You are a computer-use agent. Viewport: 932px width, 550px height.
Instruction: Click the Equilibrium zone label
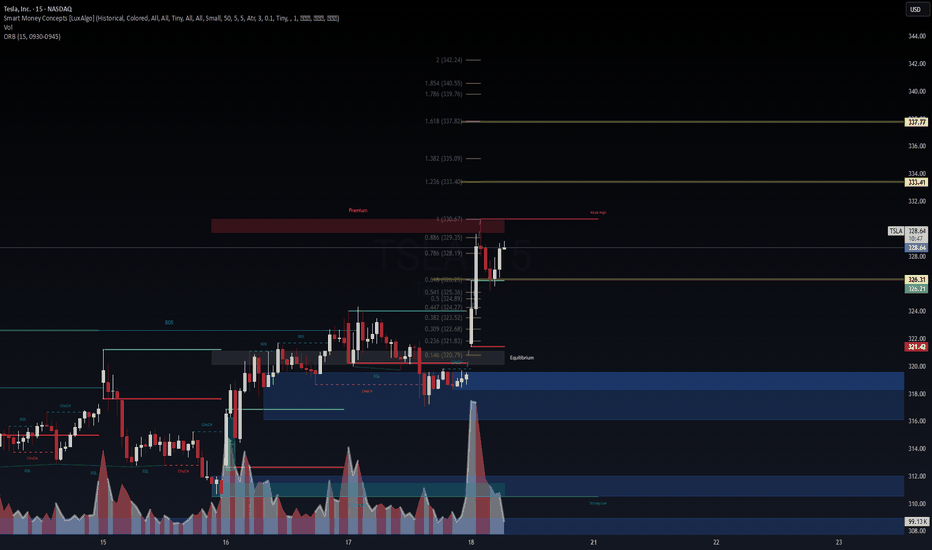(522, 357)
